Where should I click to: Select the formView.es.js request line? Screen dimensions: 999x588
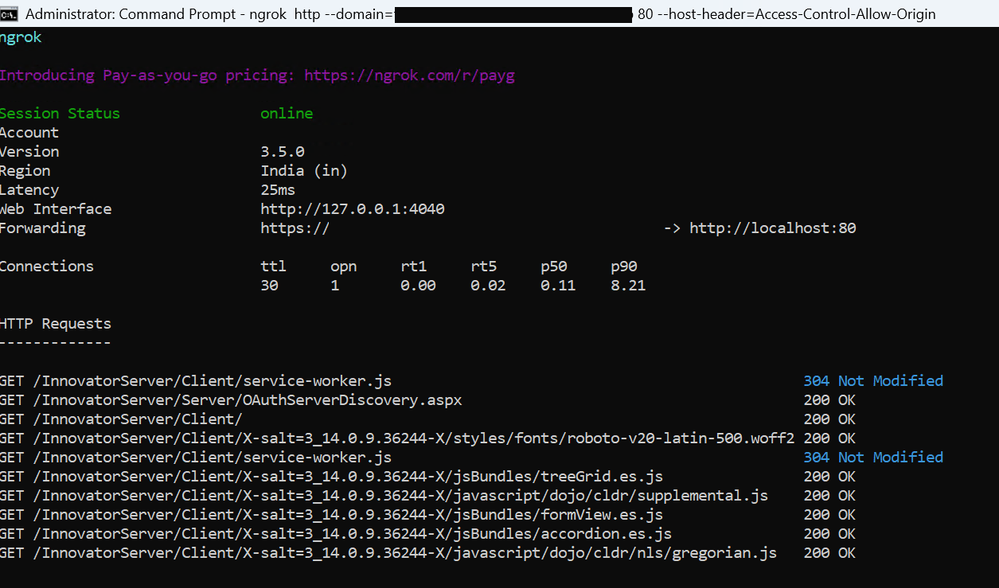tap(330, 515)
